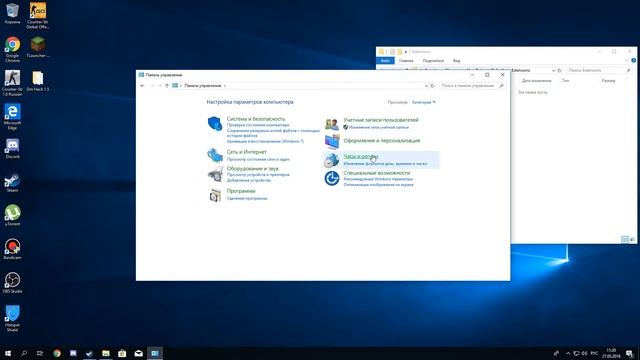The height and width of the screenshot is (360, 640).
Task: Open Специальные возможности link
Action: (x=377, y=173)
